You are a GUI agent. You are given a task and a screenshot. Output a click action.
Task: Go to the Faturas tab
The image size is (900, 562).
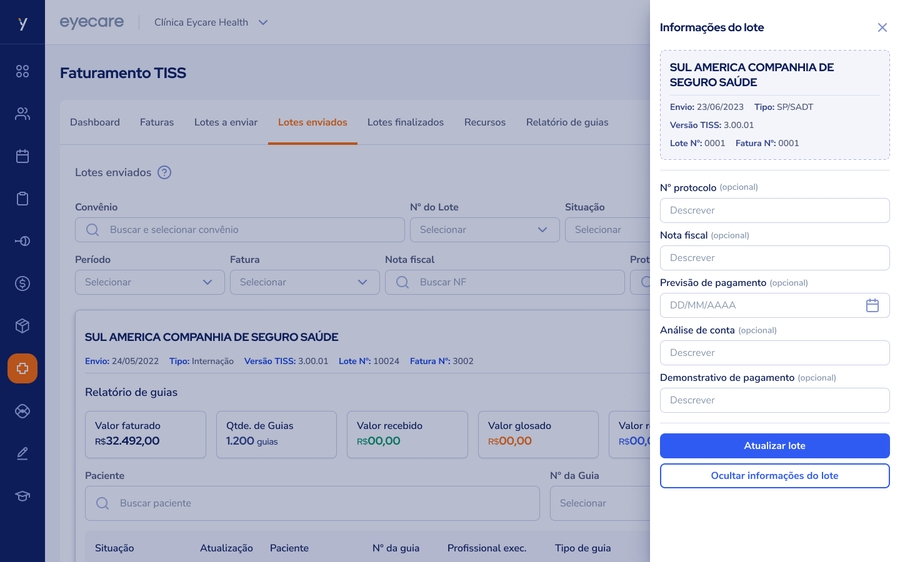coord(157,122)
